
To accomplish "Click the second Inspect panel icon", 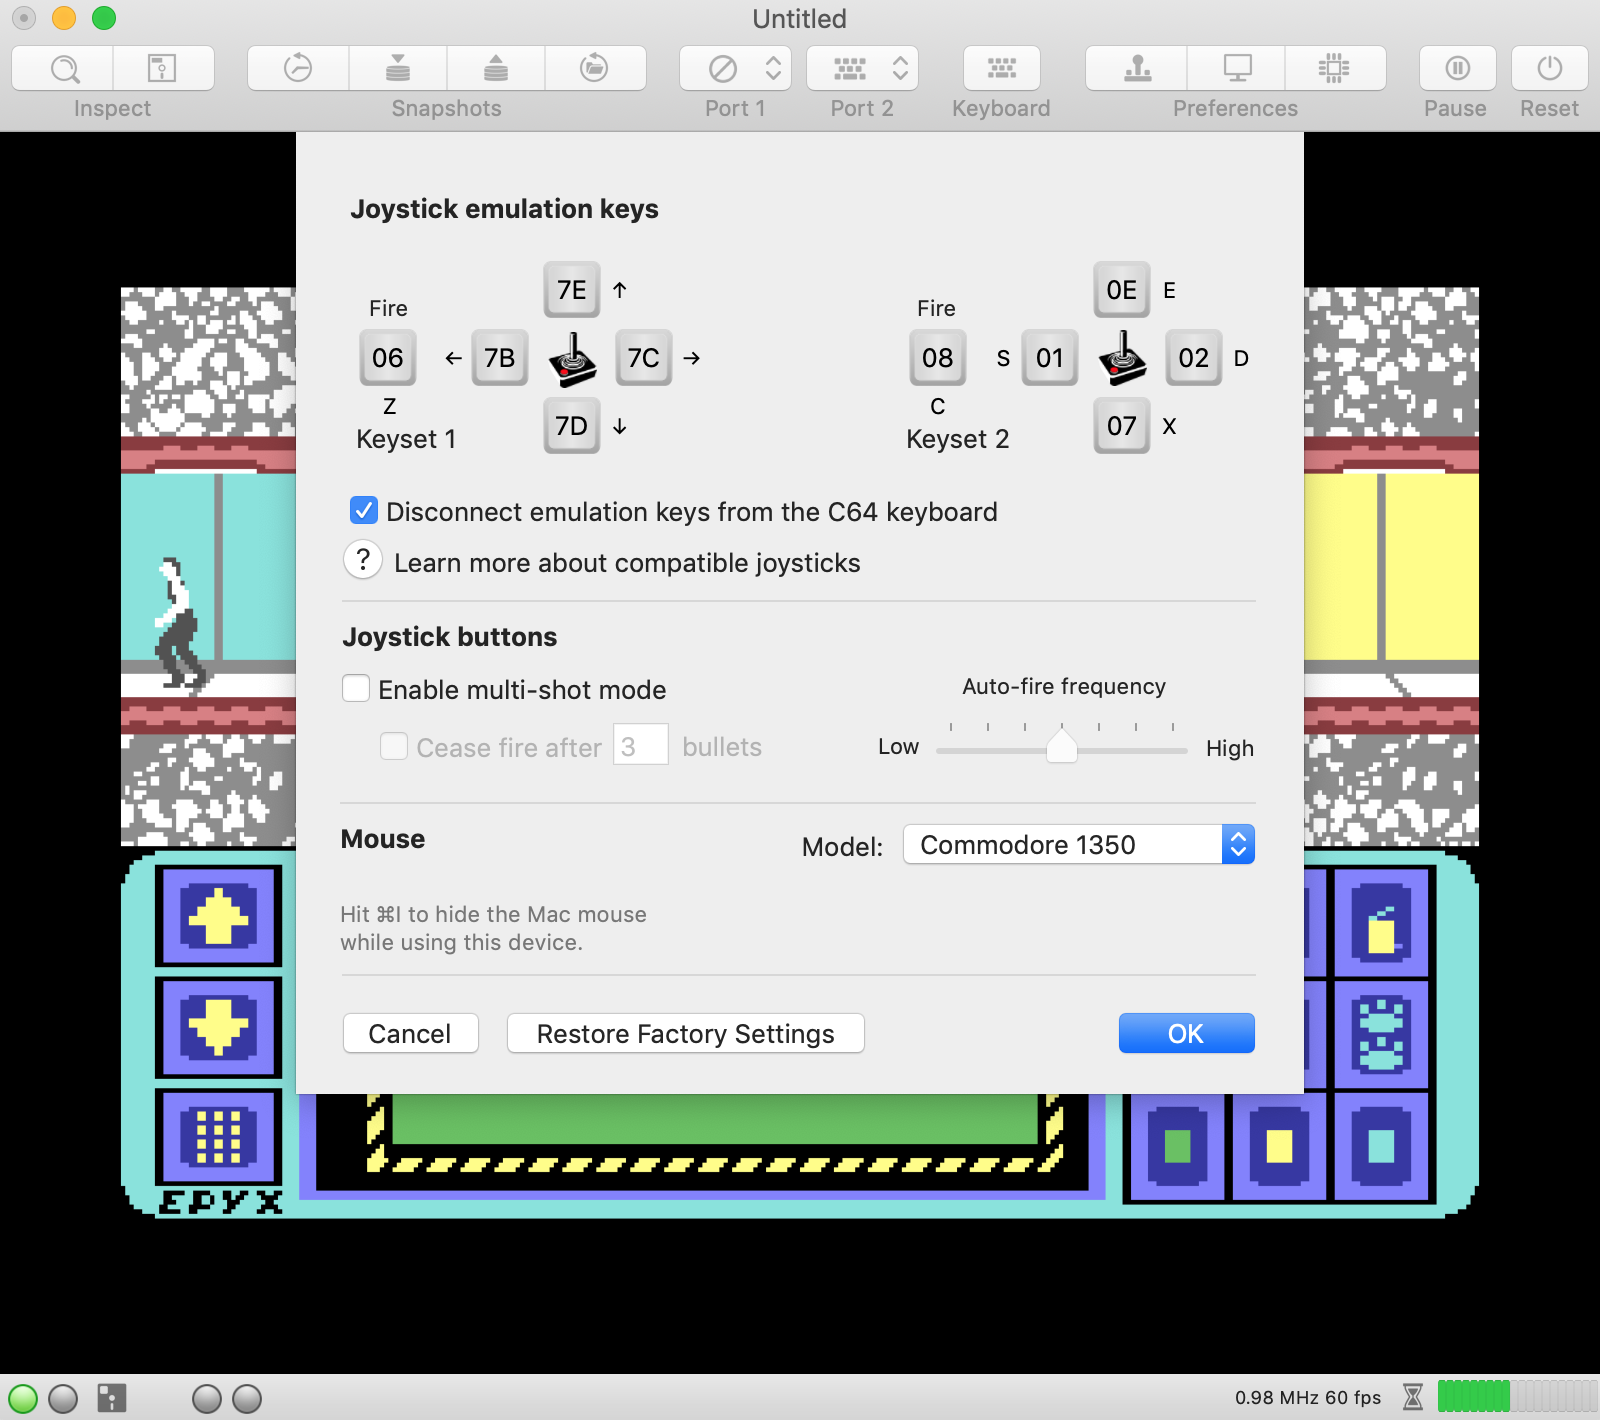I will 162,68.
